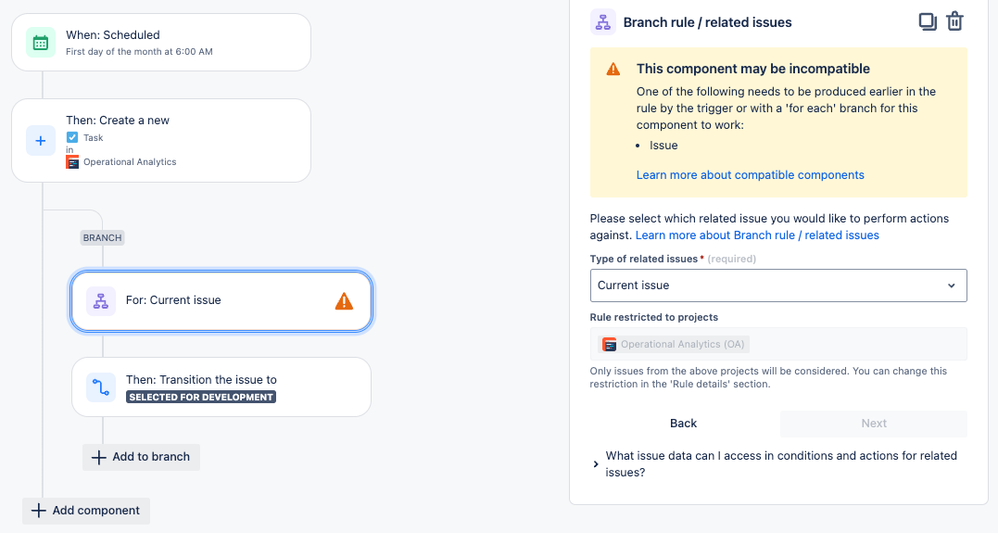This screenshot has width=998, height=533.
Task: Click the branch icon in panel header
Action: (x=603, y=22)
